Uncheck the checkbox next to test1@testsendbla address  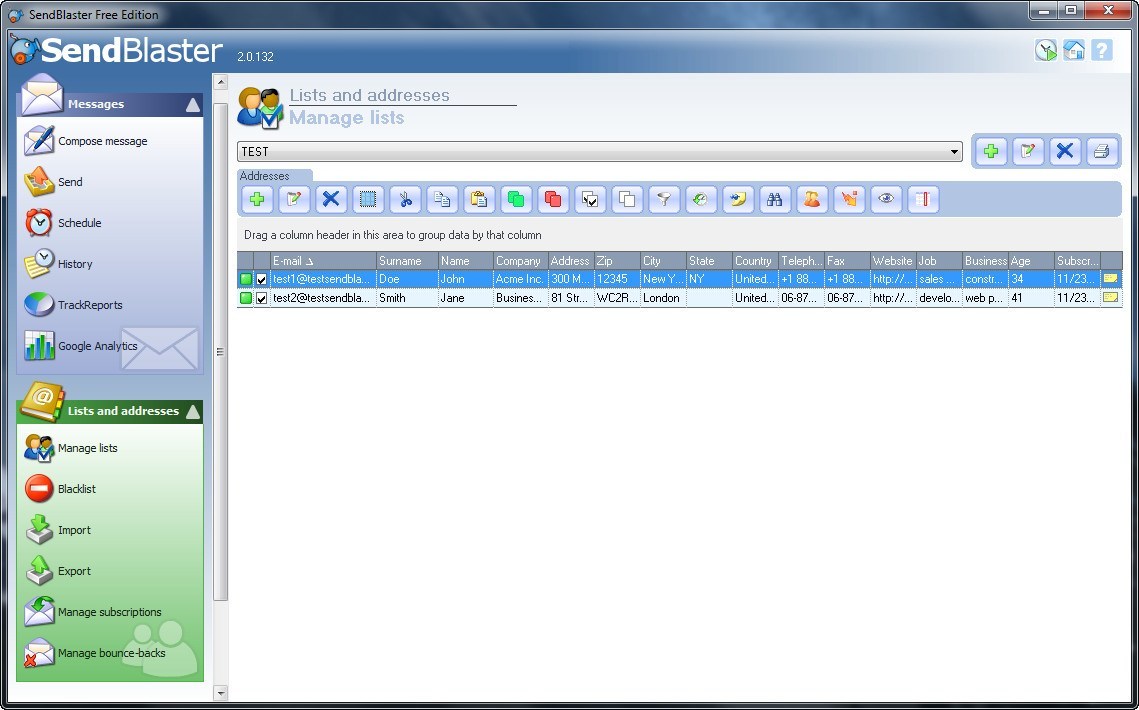[x=263, y=279]
